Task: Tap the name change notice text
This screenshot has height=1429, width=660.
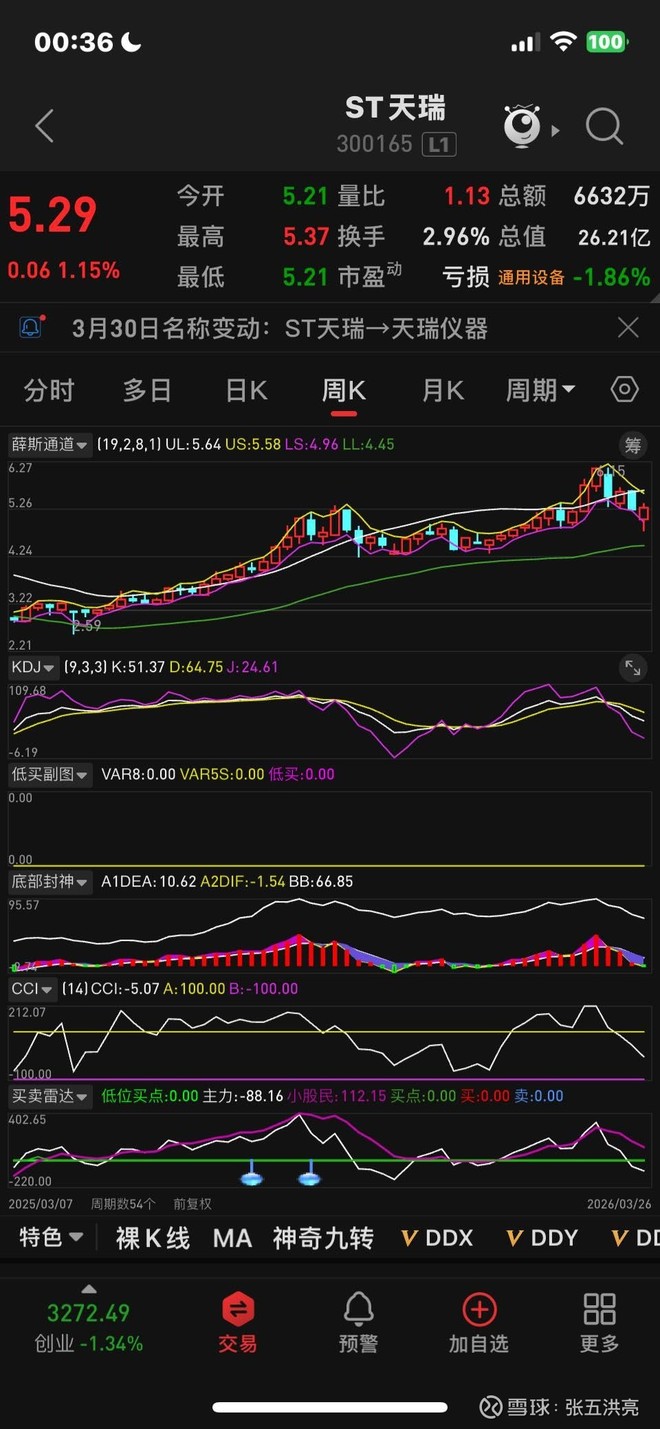Action: coord(280,327)
